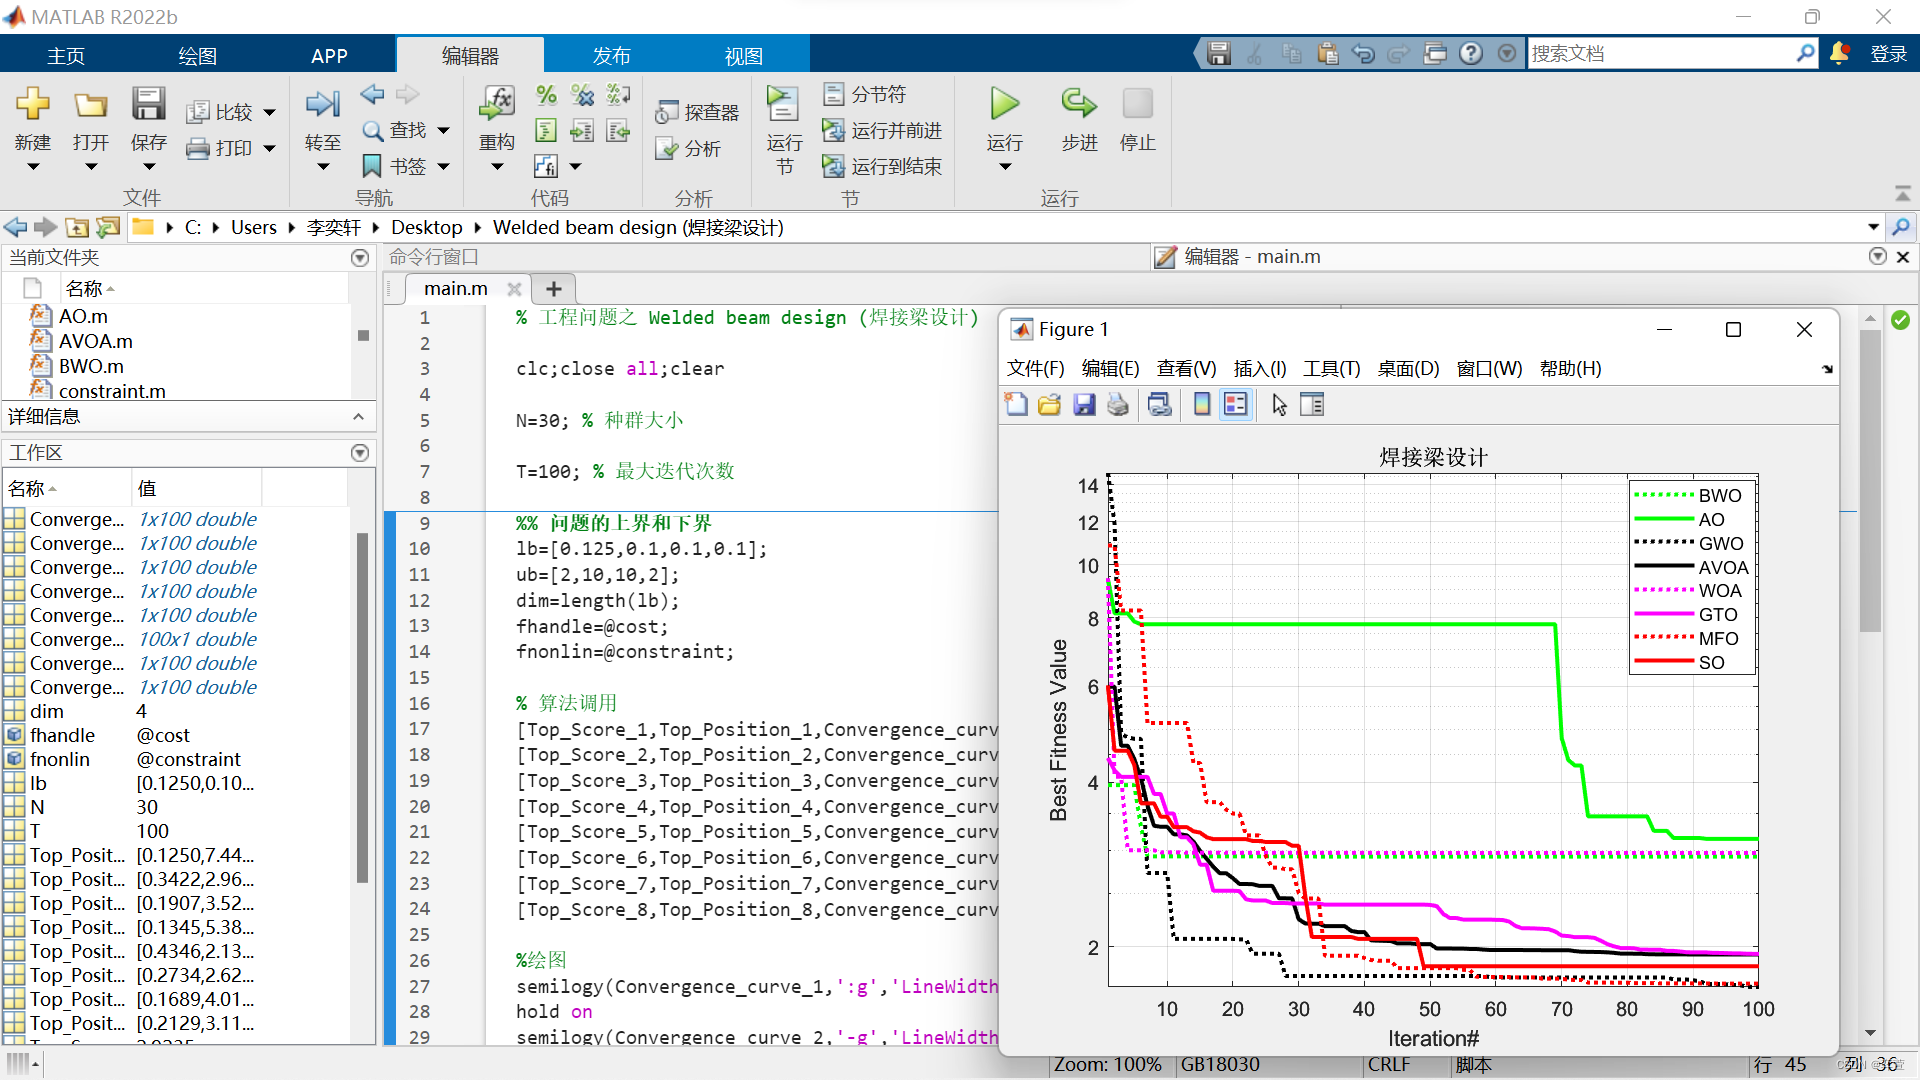
Task: Collapse the Details panel chevron
Action: [x=359, y=416]
